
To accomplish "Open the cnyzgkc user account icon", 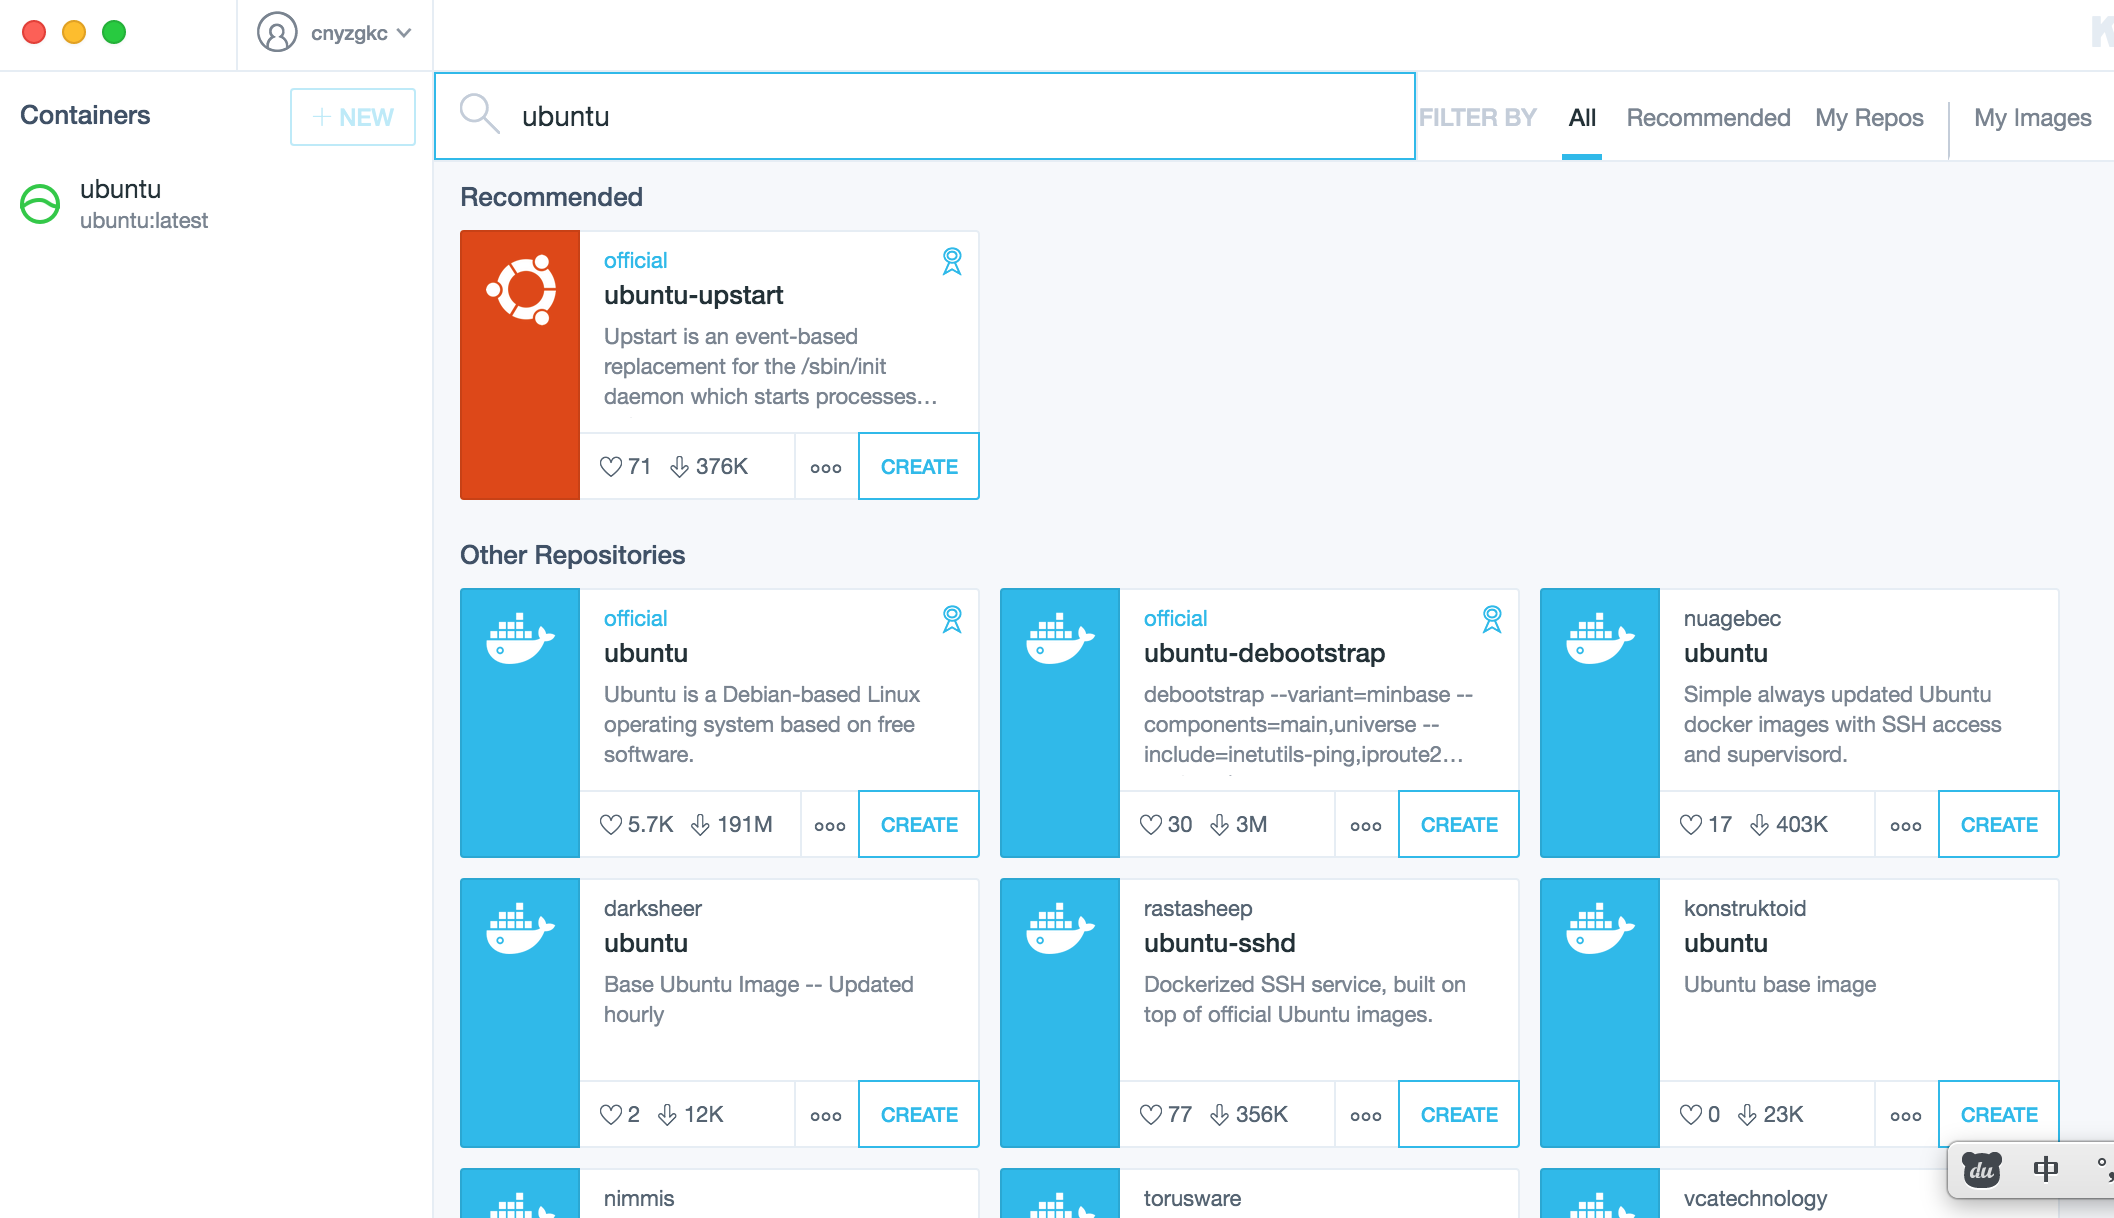I will click(x=277, y=32).
